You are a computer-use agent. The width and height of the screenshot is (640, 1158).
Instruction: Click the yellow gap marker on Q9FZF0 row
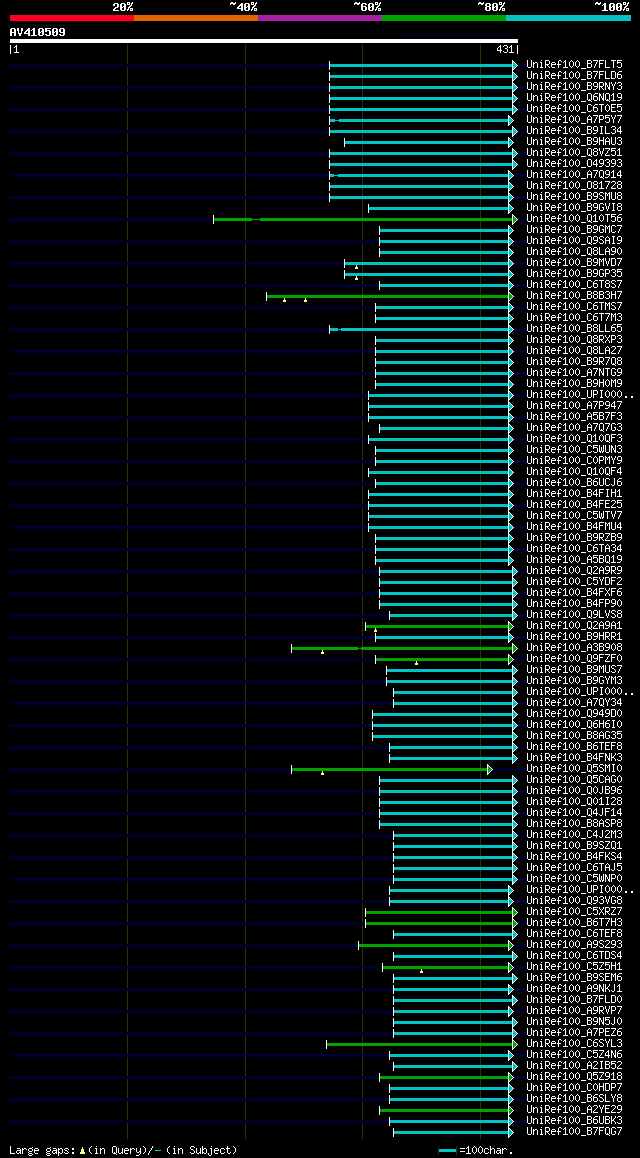click(416, 663)
